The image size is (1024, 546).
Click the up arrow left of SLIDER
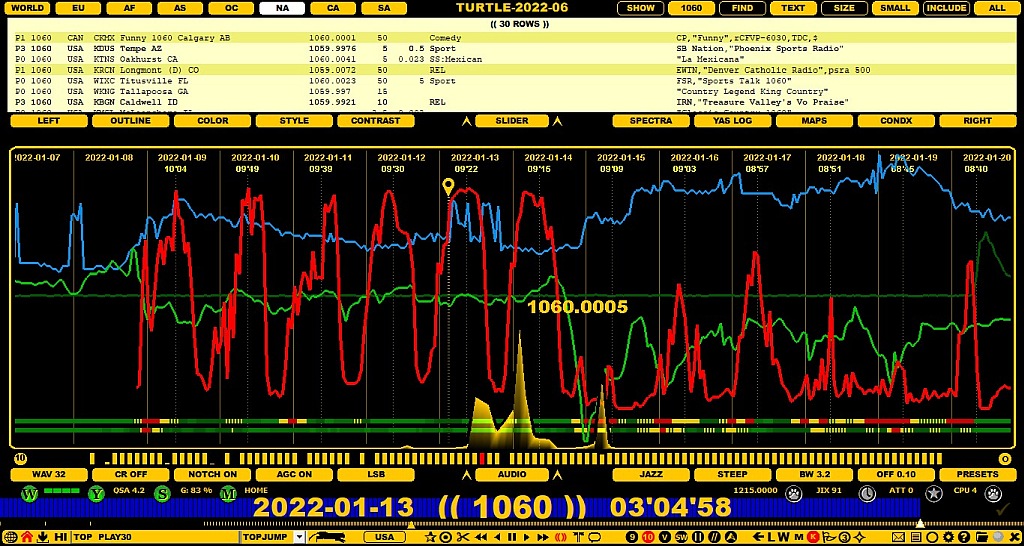pos(466,121)
